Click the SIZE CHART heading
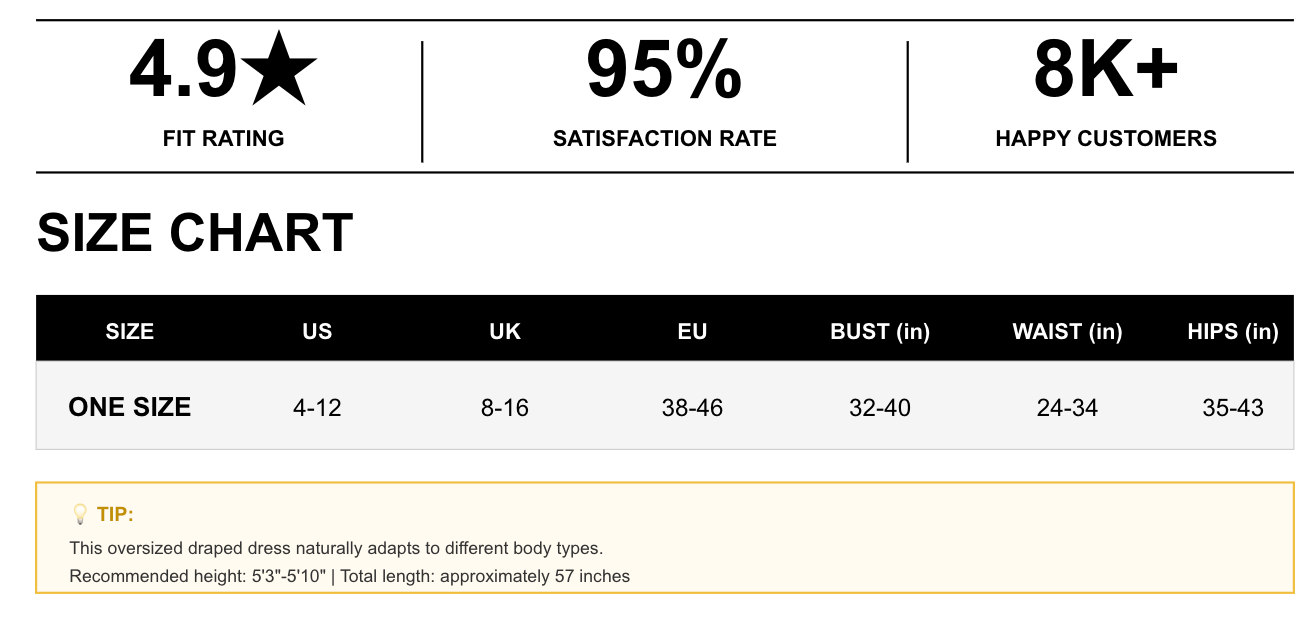The image size is (1314, 618). 195,233
